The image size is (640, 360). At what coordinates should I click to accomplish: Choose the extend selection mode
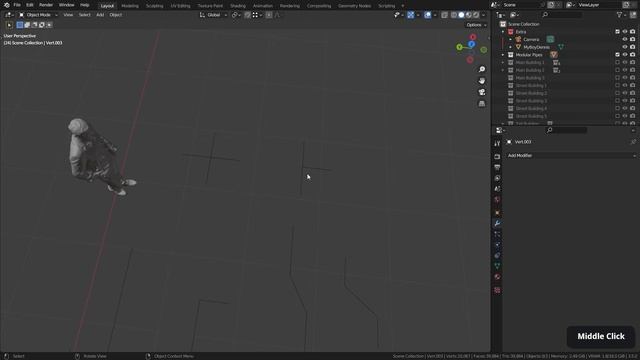coord(27,25)
